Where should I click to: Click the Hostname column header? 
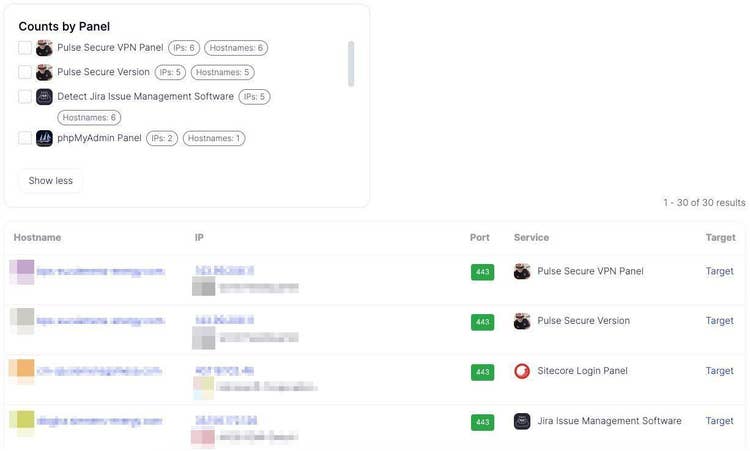click(x=37, y=238)
